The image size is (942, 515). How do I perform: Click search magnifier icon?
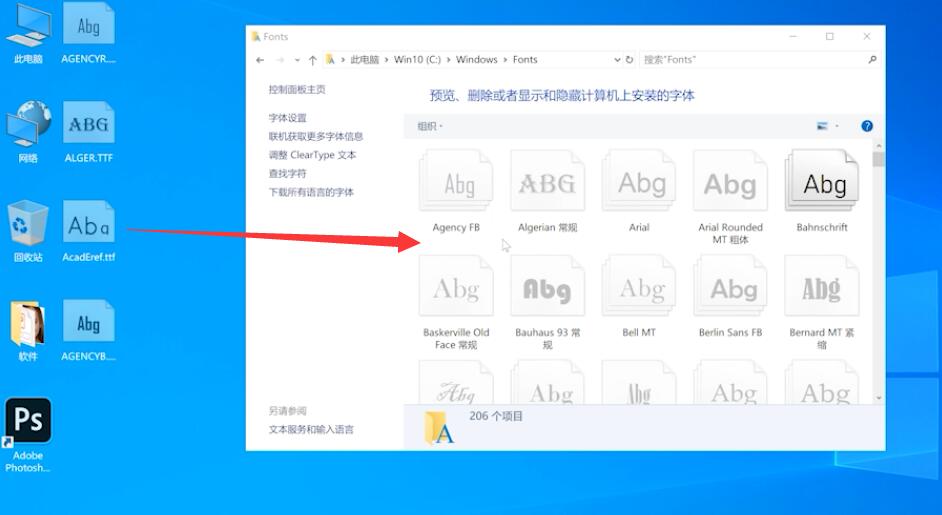(872, 59)
